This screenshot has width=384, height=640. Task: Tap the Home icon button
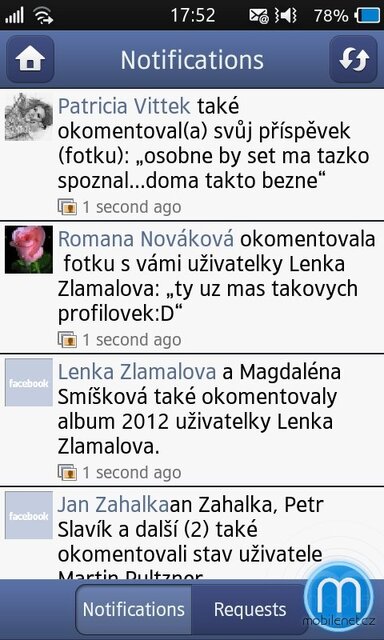click(x=30, y=59)
